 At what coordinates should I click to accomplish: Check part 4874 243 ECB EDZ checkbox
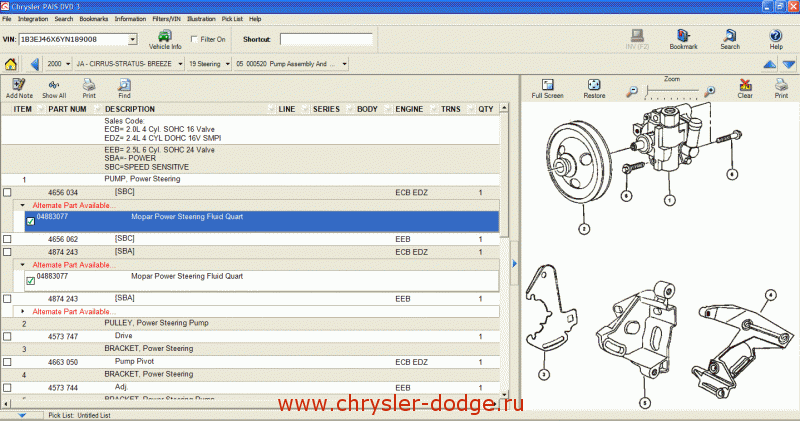pyautogui.click(x=7, y=252)
